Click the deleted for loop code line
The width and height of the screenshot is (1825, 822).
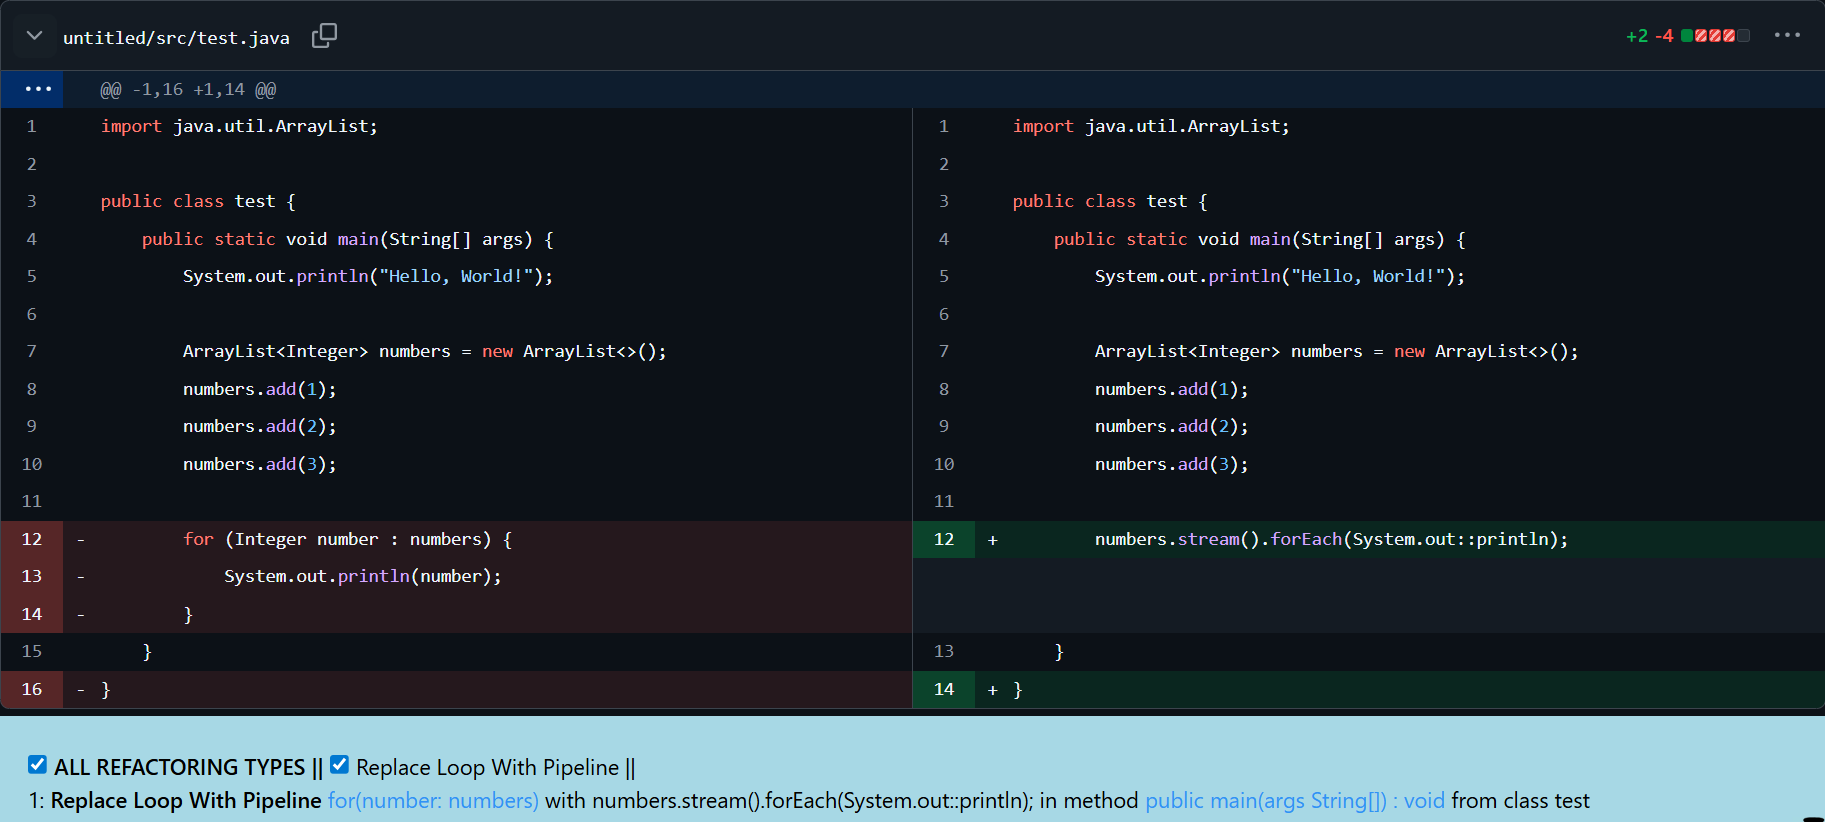pyautogui.click(x=347, y=540)
